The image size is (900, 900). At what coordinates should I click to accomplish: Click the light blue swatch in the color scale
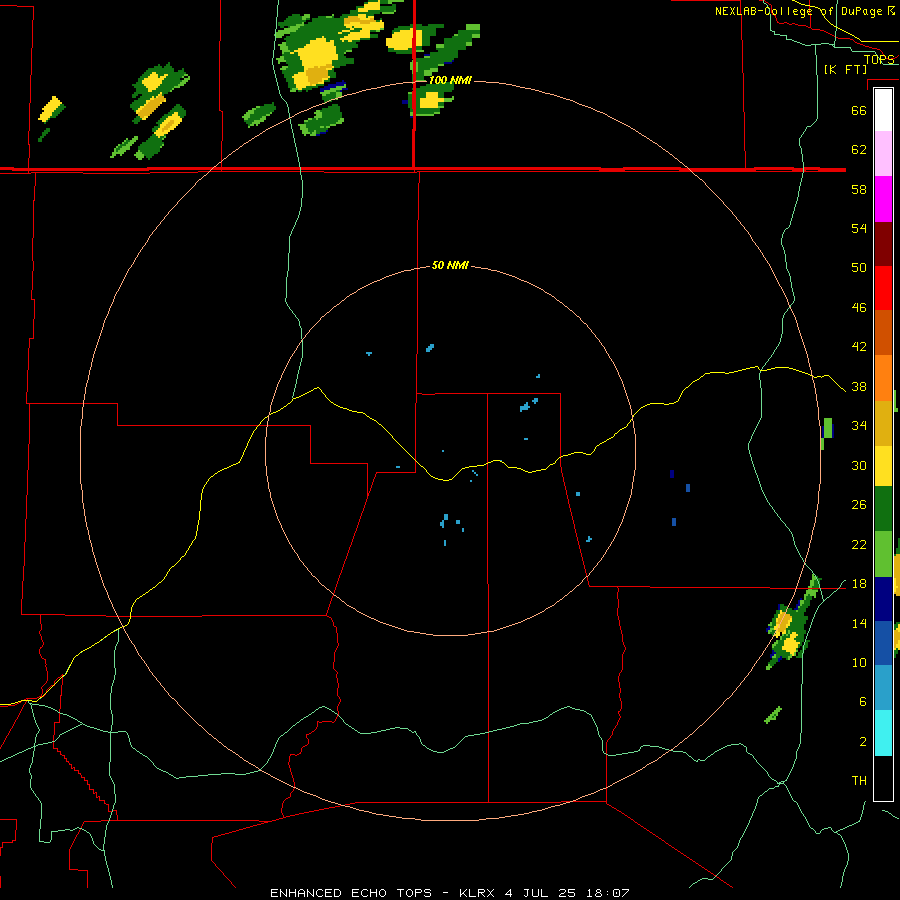tap(883, 688)
